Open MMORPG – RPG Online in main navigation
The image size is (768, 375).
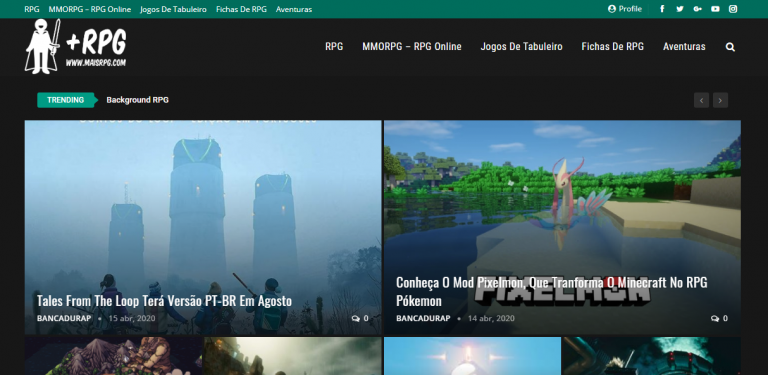(x=412, y=47)
